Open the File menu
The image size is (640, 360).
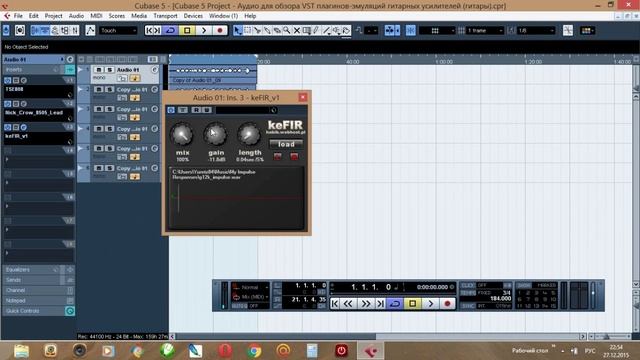click(x=18, y=16)
